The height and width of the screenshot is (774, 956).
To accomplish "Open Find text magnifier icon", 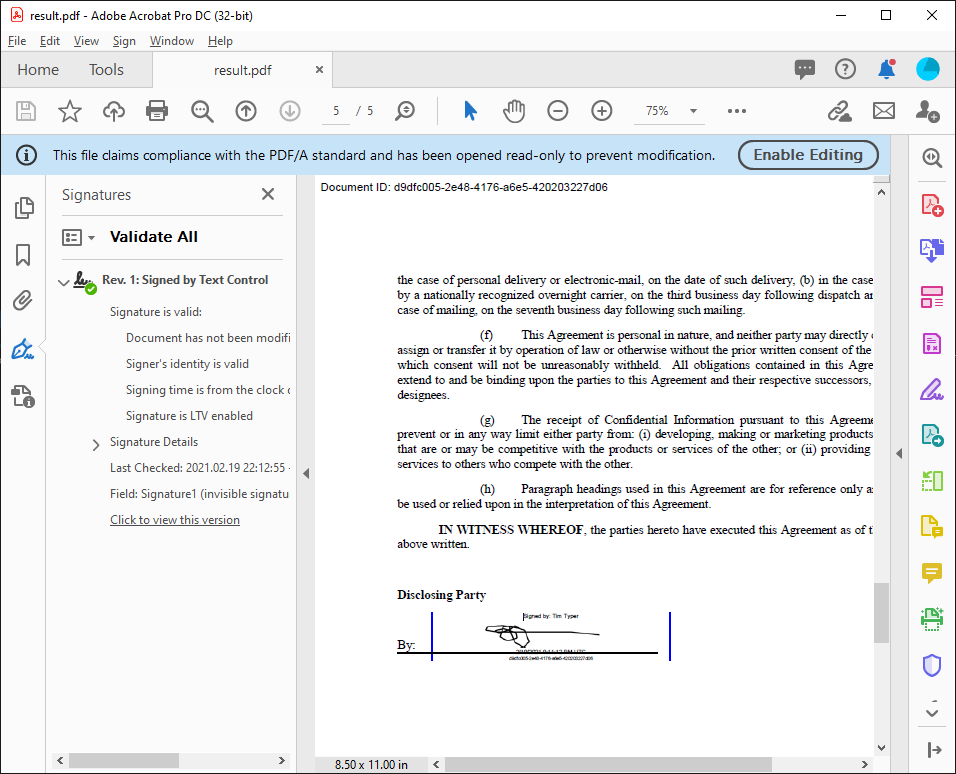I will coord(202,111).
